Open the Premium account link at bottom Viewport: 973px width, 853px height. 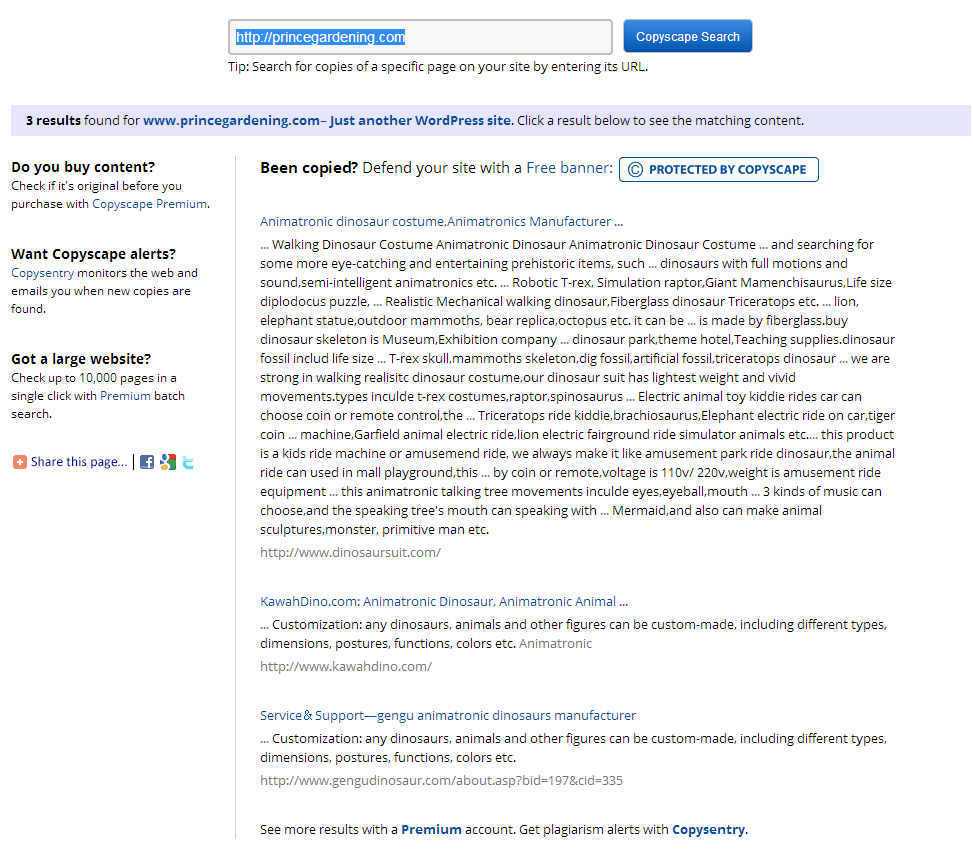click(431, 829)
